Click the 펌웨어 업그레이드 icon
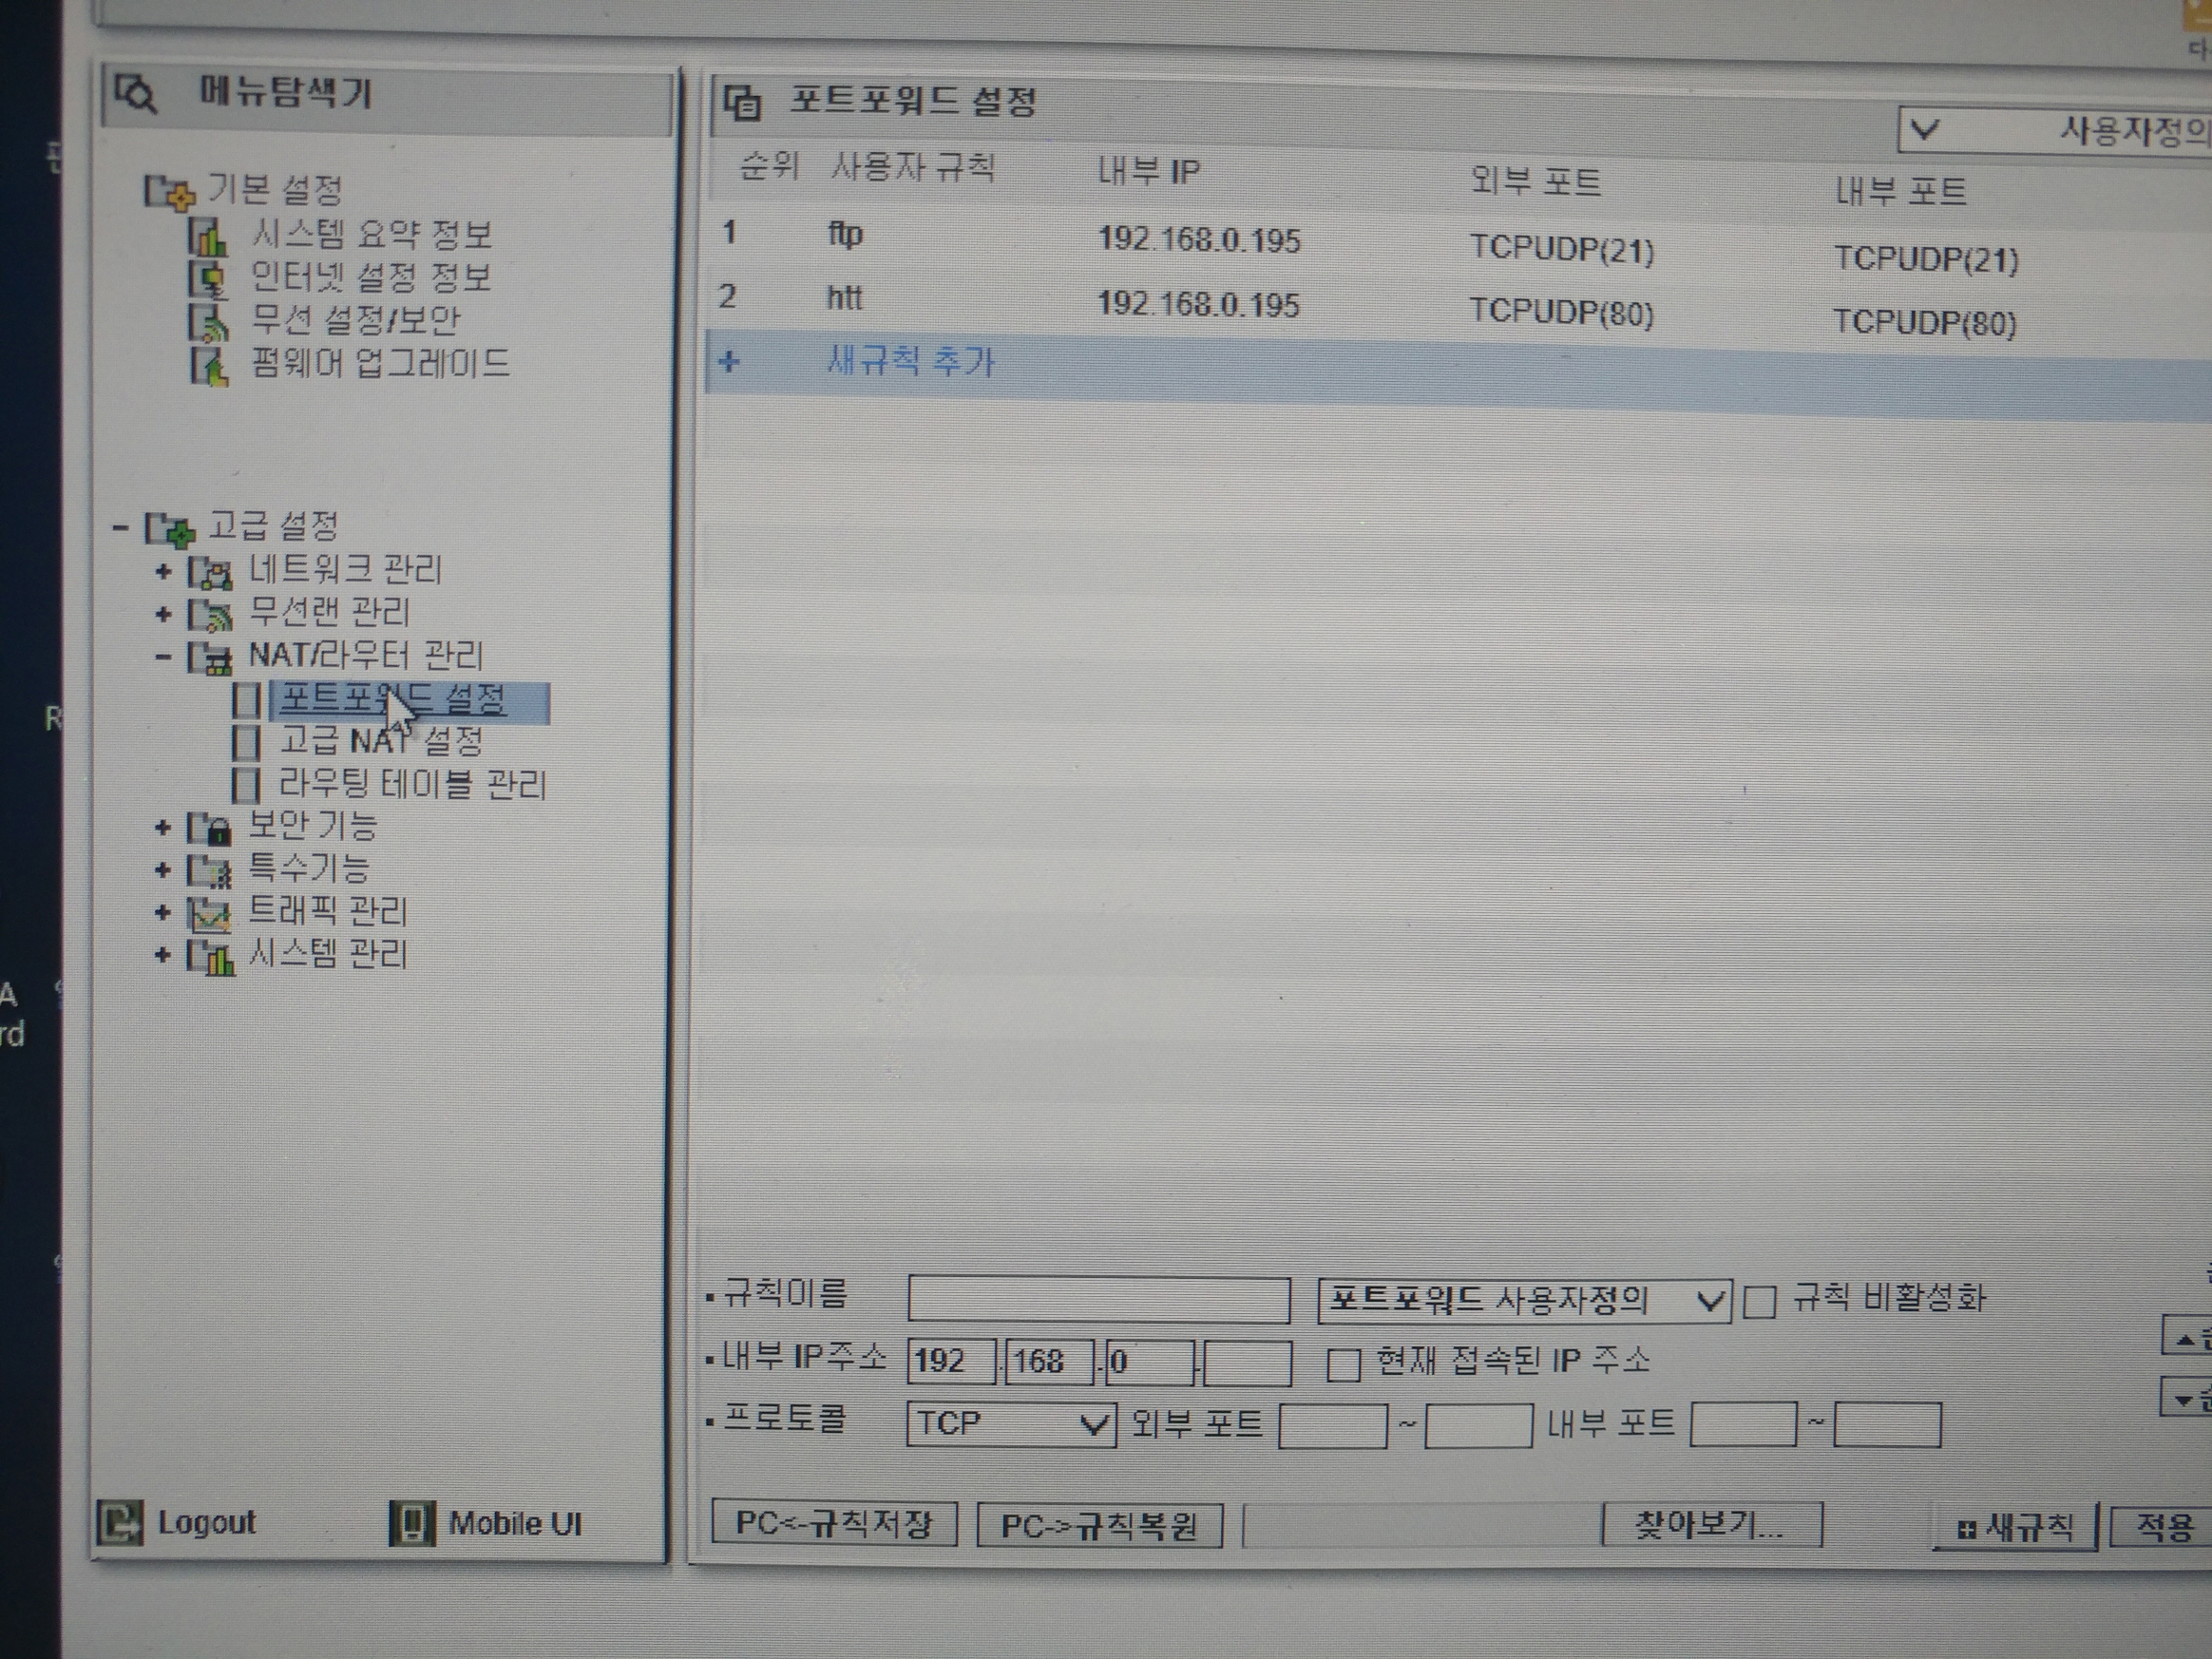The image size is (2212, 1659). coord(208,365)
